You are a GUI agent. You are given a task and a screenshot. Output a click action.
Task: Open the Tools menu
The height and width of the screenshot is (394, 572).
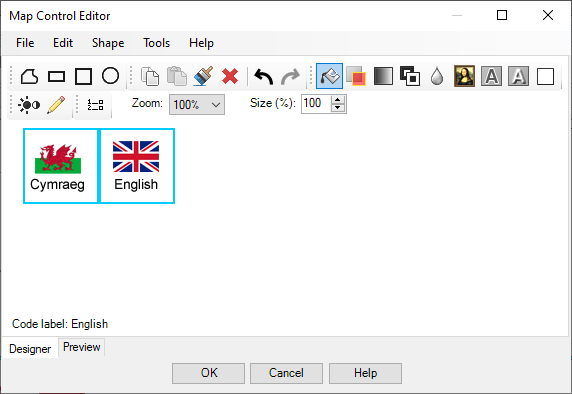(156, 43)
